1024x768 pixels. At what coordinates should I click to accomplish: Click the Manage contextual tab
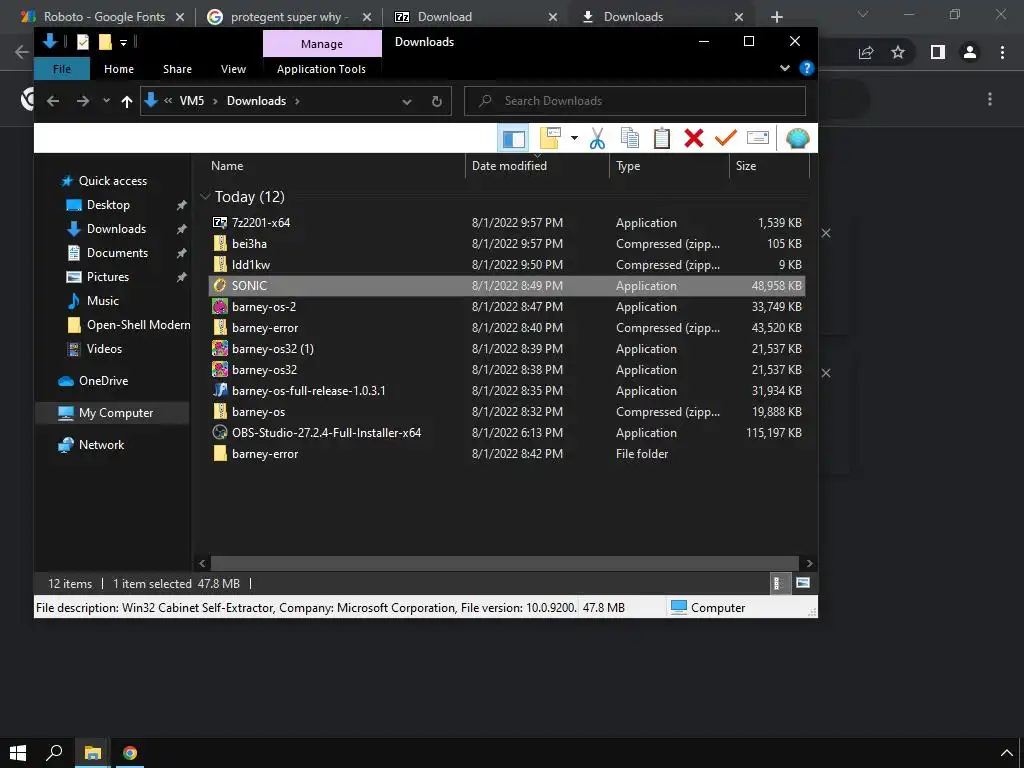click(322, 44)
